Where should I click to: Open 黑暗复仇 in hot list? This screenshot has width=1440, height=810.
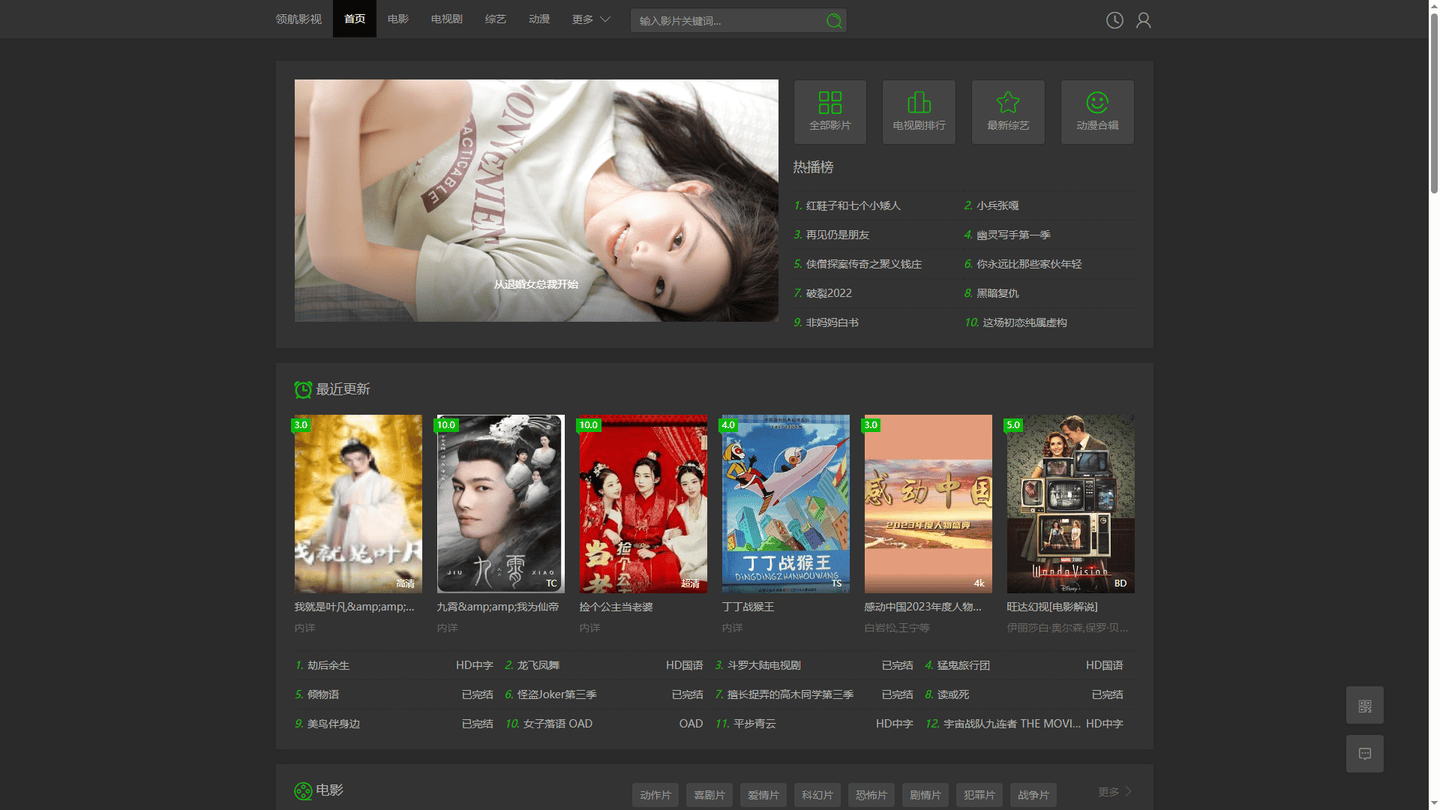pyautogui.click(x=998, y=293)
